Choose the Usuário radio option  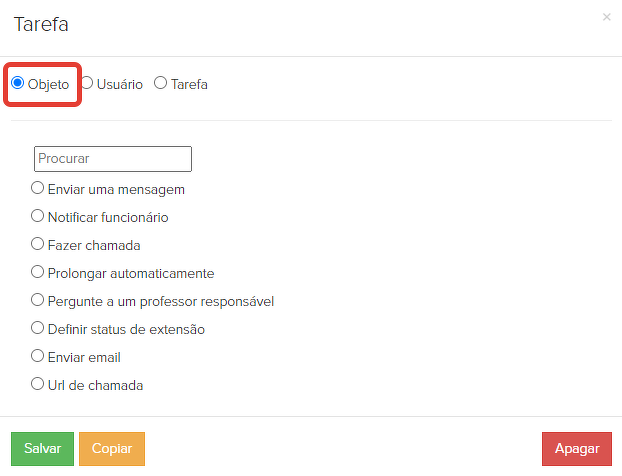click(87, 84)
